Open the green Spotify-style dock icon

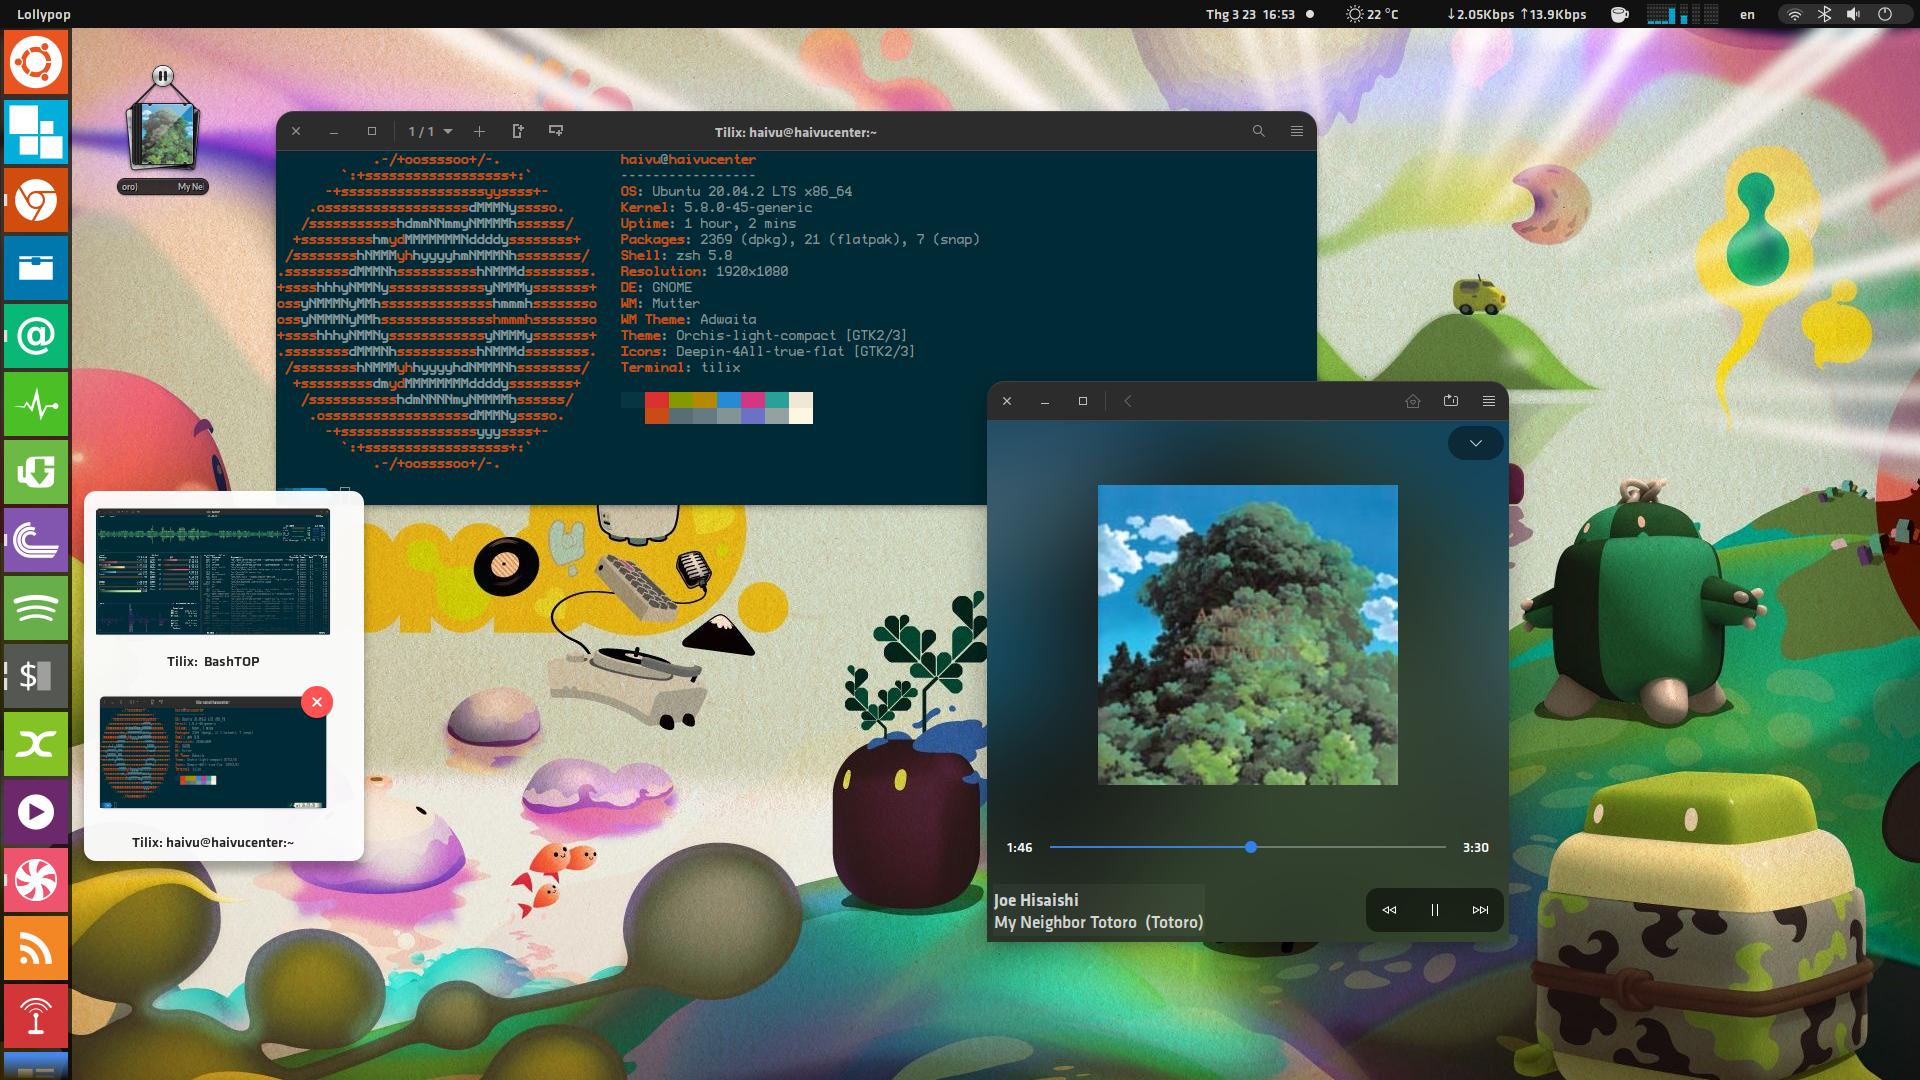click(x=36, y=607)
